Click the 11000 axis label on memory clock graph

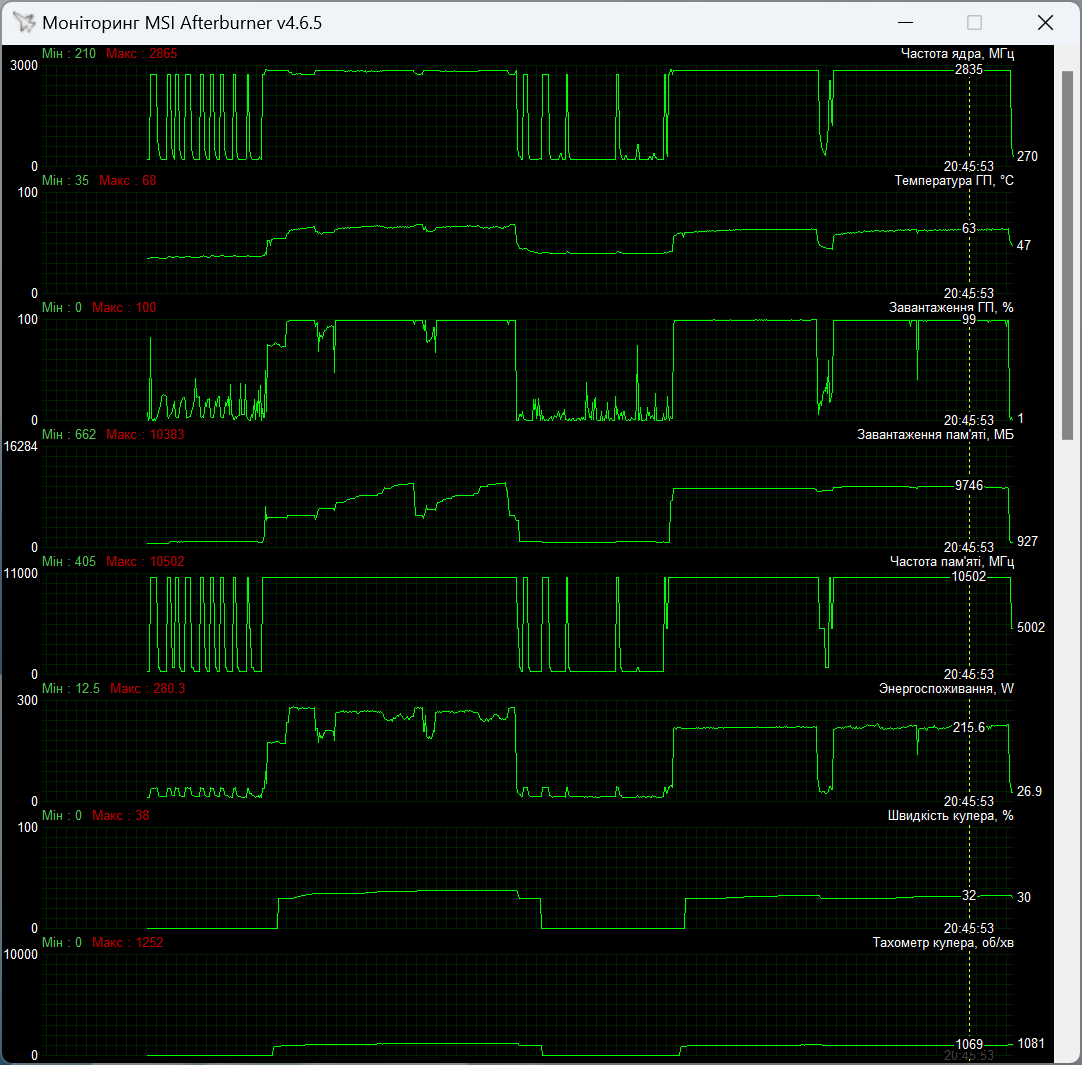coord(21,574)
